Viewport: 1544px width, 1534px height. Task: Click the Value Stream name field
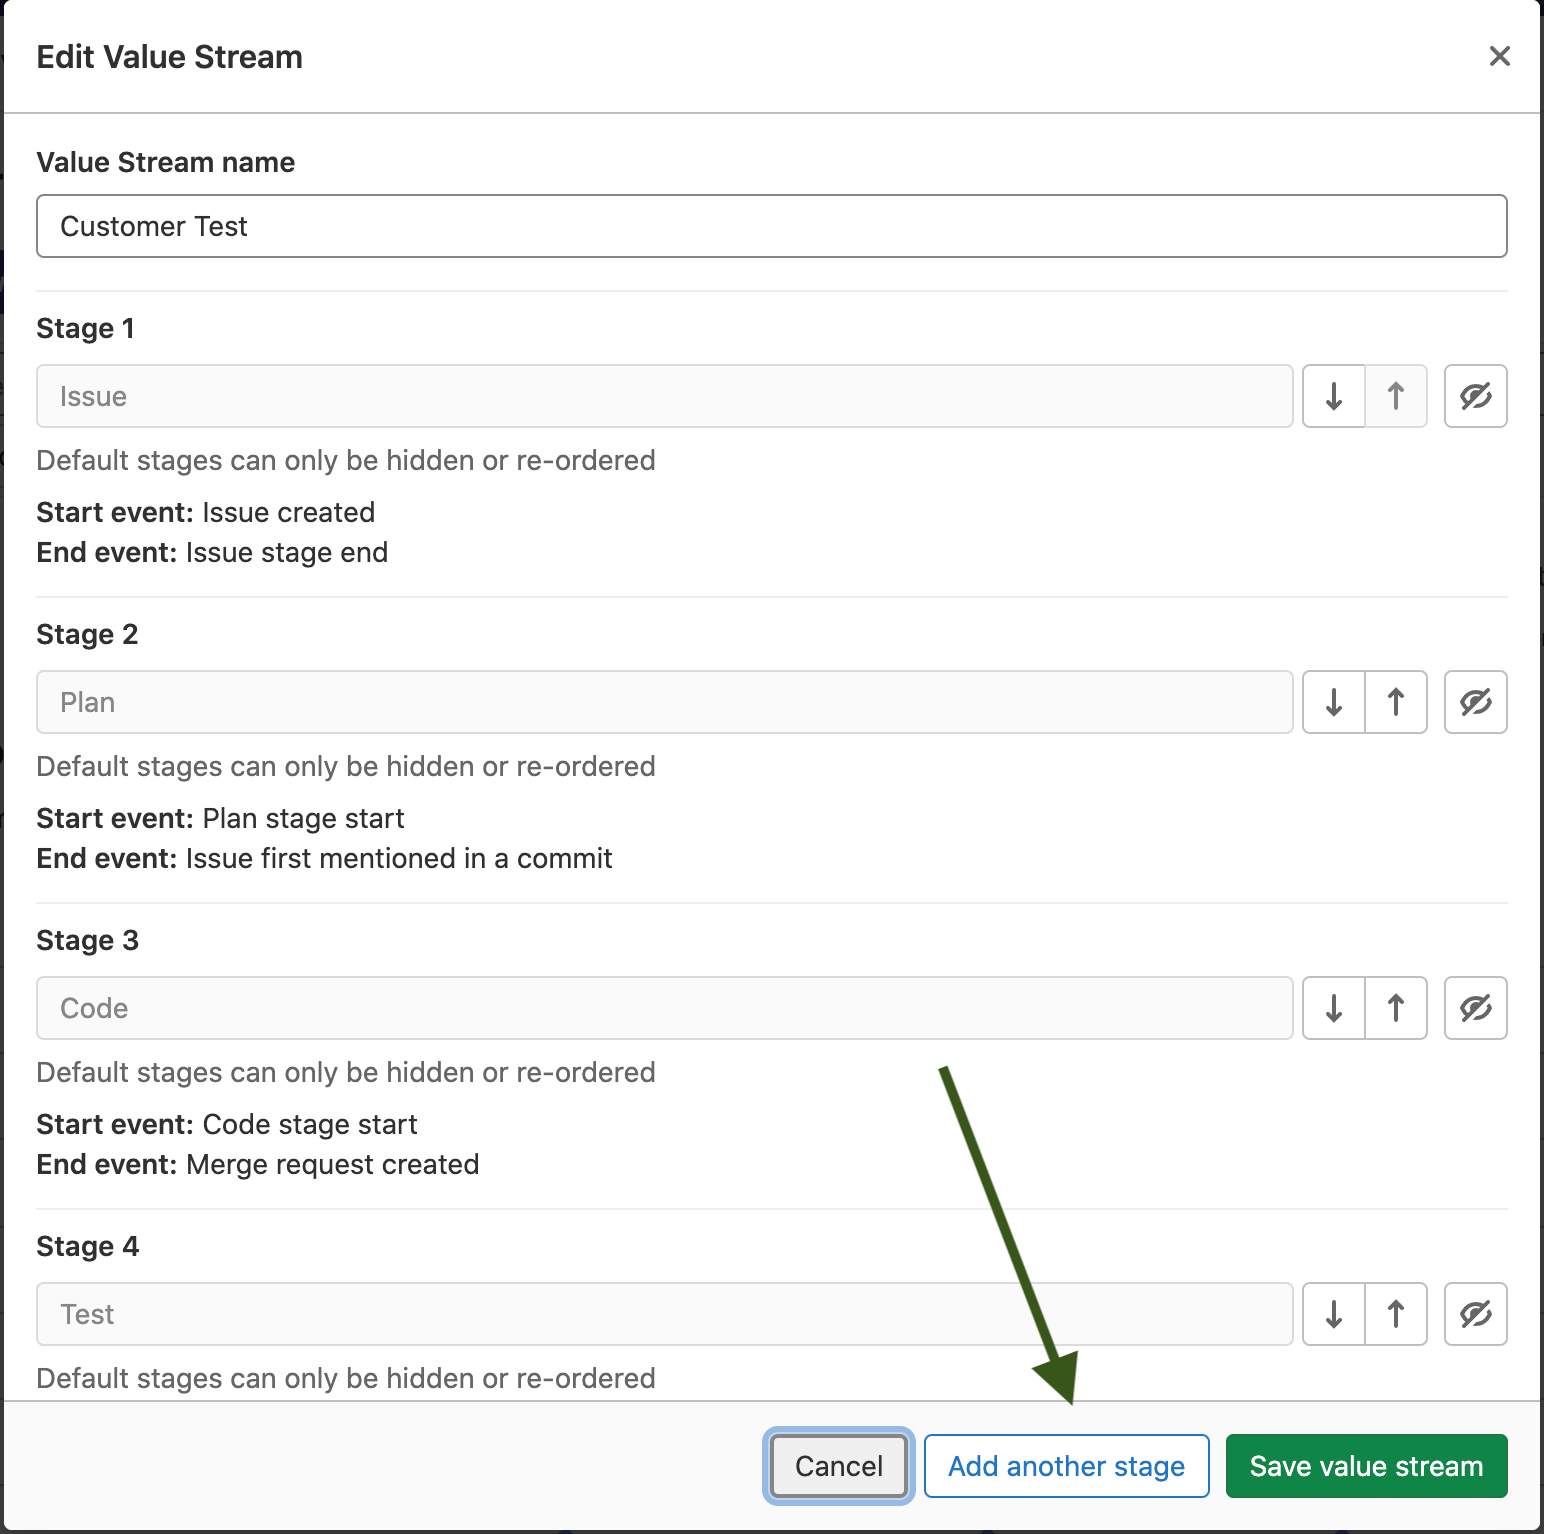[771, 226]
